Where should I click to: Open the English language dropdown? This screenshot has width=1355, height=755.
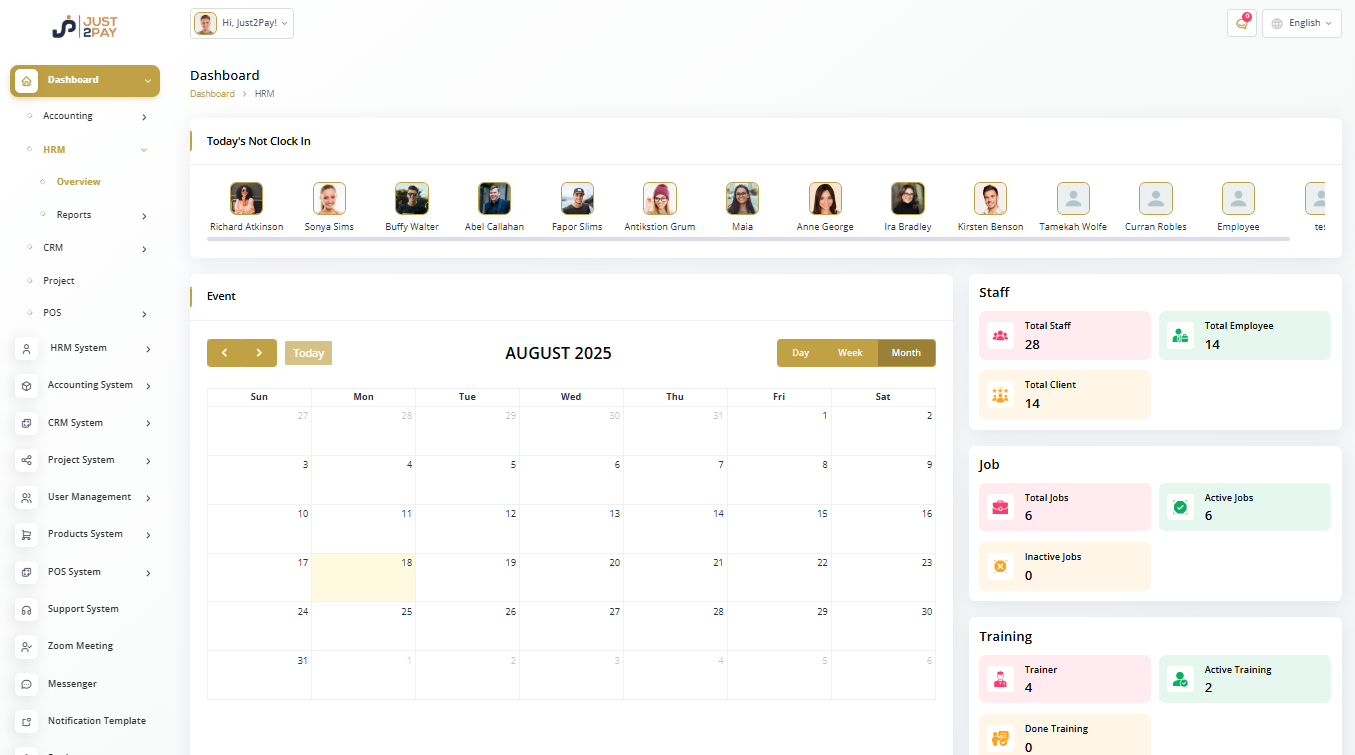point(1301,22)
